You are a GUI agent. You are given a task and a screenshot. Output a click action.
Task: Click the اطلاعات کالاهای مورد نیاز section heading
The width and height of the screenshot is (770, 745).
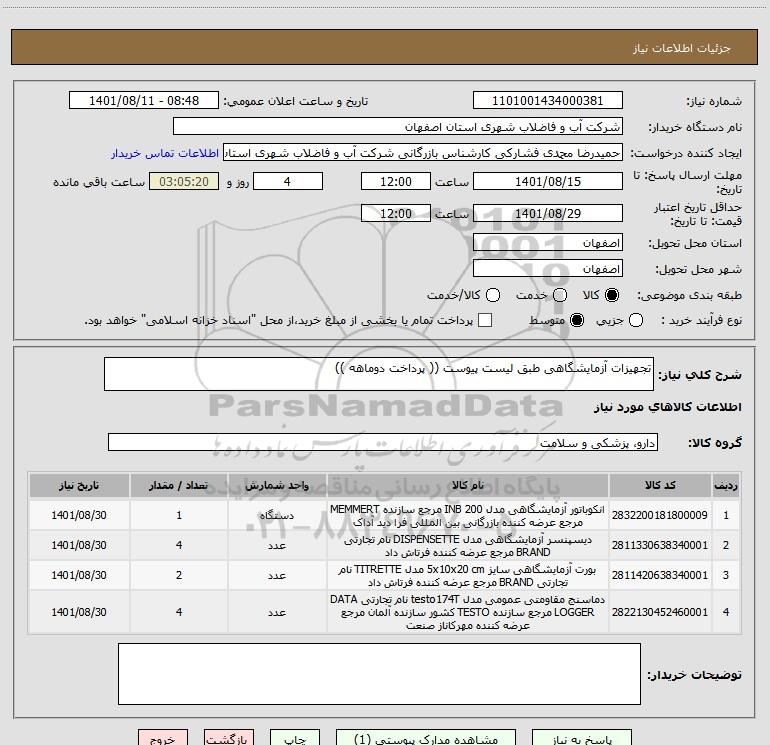667,407
